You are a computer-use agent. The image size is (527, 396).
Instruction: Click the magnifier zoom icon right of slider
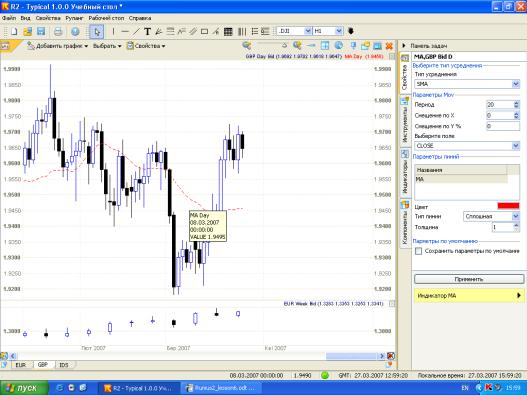click(x=297, y=45)
